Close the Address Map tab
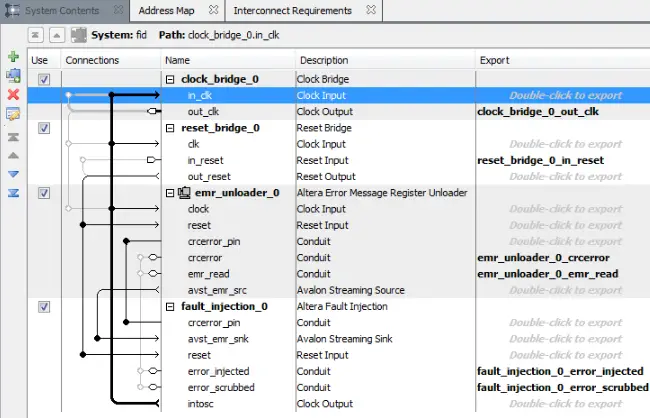The width and height of the screenshot is (650, 418). pyautogui.click(x=213, y=10)
